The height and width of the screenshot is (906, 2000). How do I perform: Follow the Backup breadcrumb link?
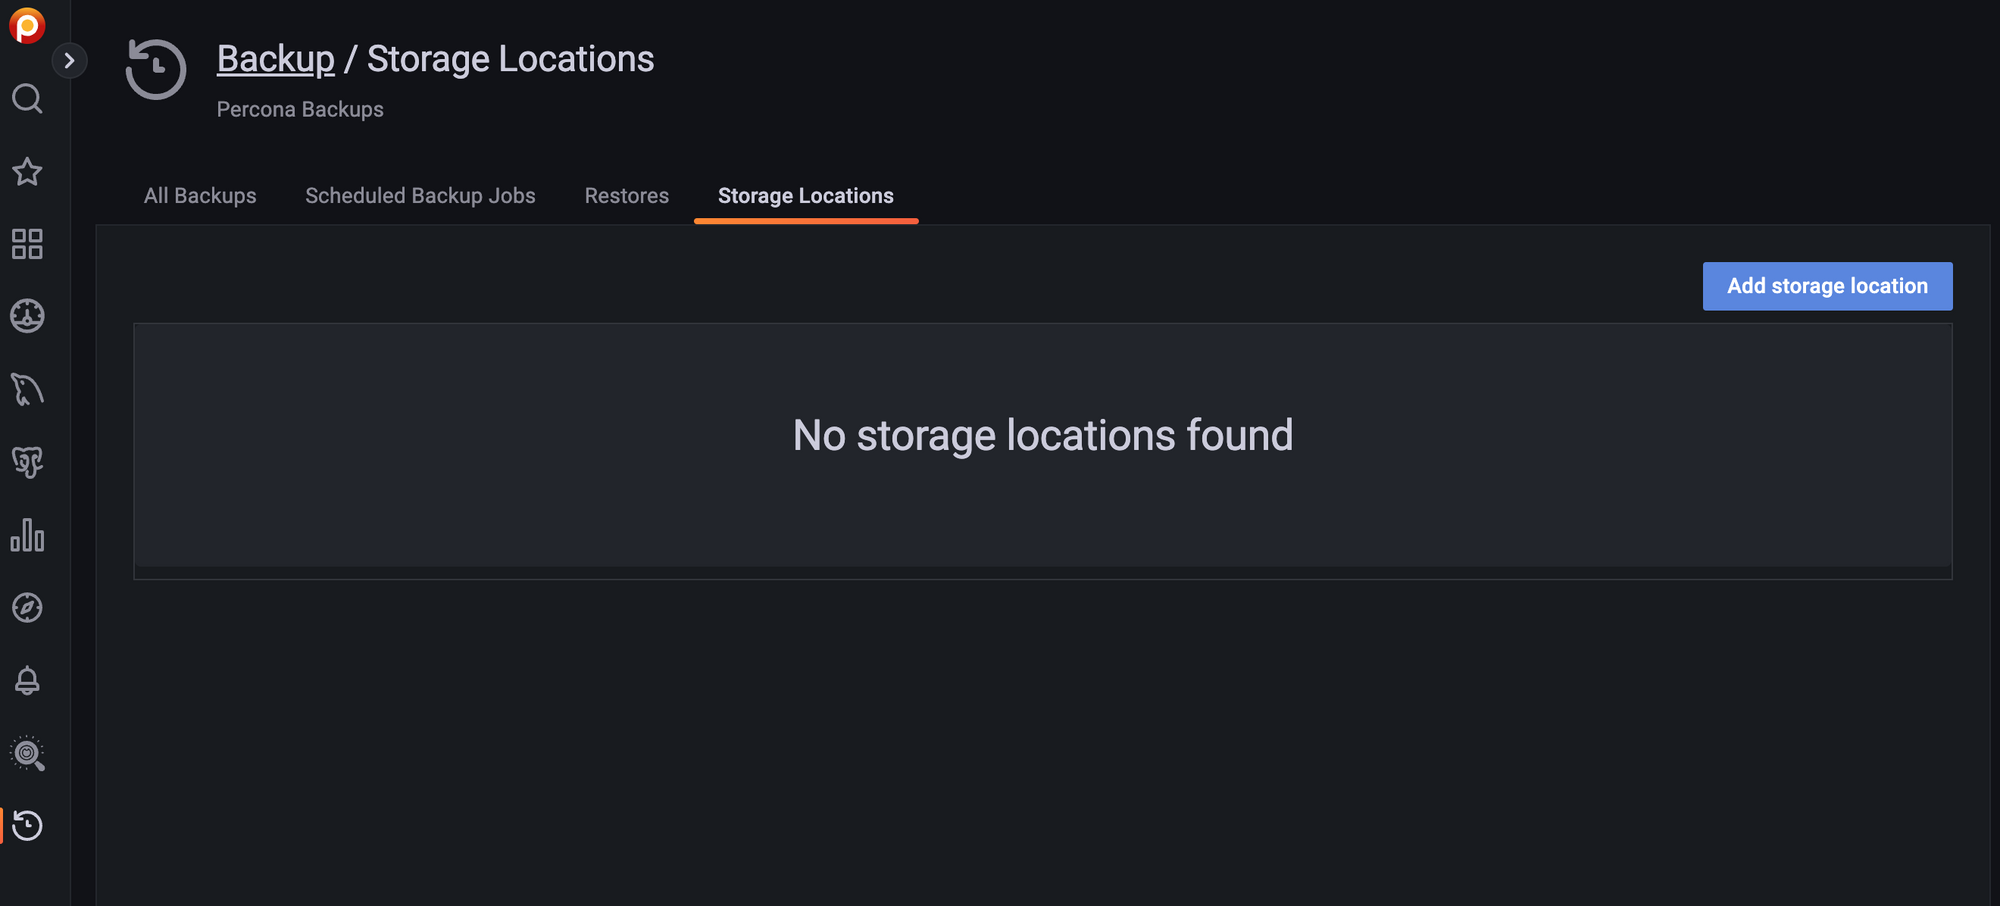(x=276, y=59)
